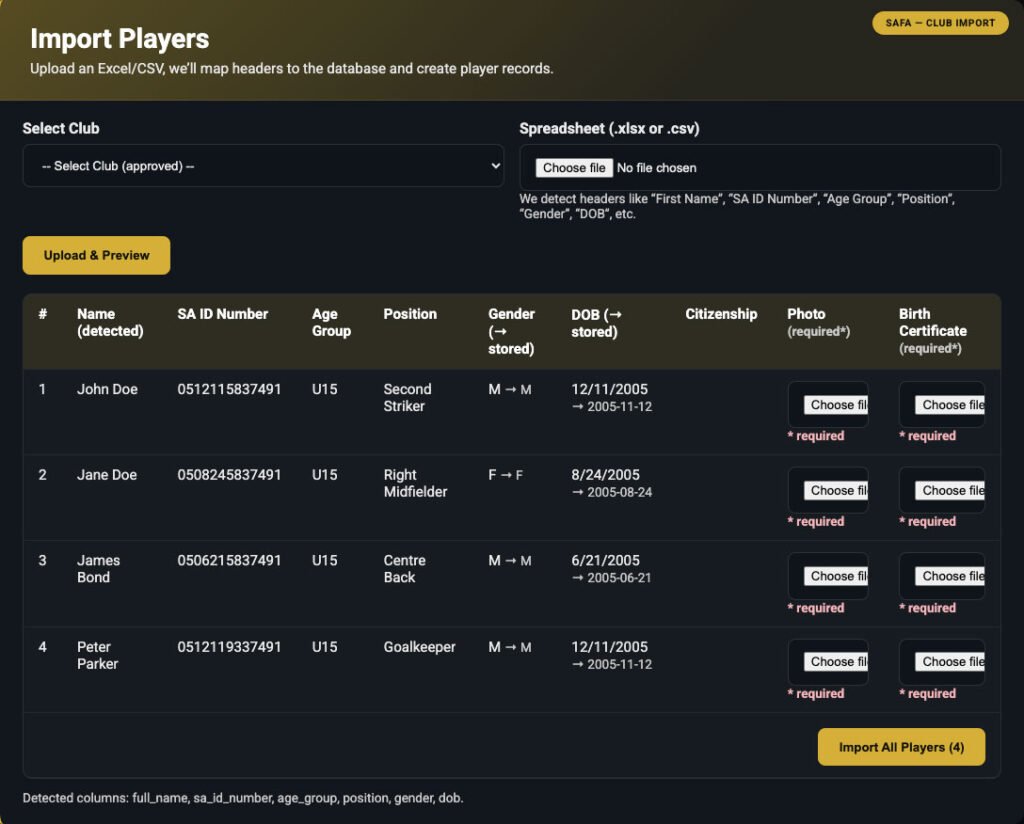Choose birth certificate file for Peter Parker

[x=947, y=662]
